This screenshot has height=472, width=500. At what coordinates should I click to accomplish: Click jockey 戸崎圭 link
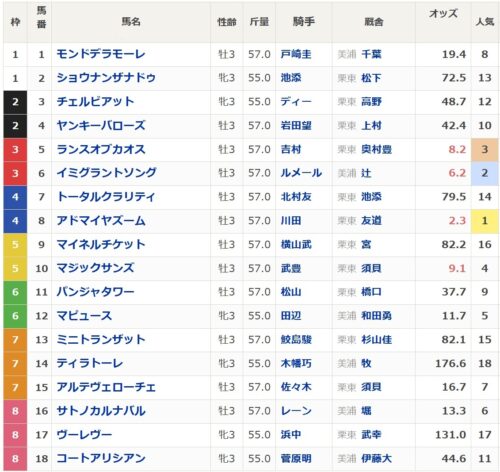point(296,54)
